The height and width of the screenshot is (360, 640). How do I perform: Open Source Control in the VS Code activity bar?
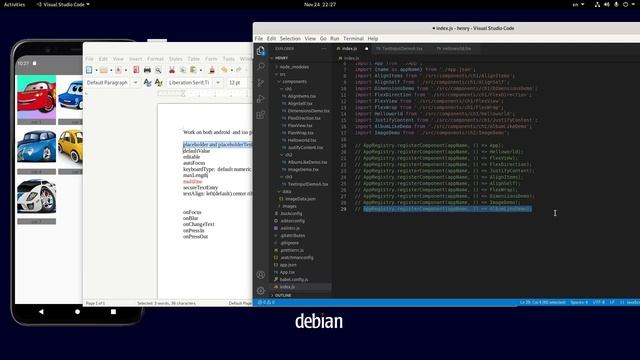(x=261, y=82)
